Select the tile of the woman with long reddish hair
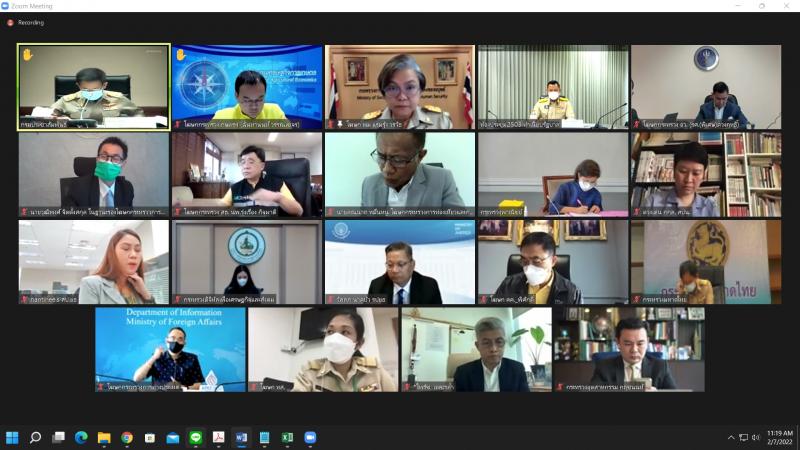Image resolution: width=800 pixels, height=450 pixels. point(94,262)
